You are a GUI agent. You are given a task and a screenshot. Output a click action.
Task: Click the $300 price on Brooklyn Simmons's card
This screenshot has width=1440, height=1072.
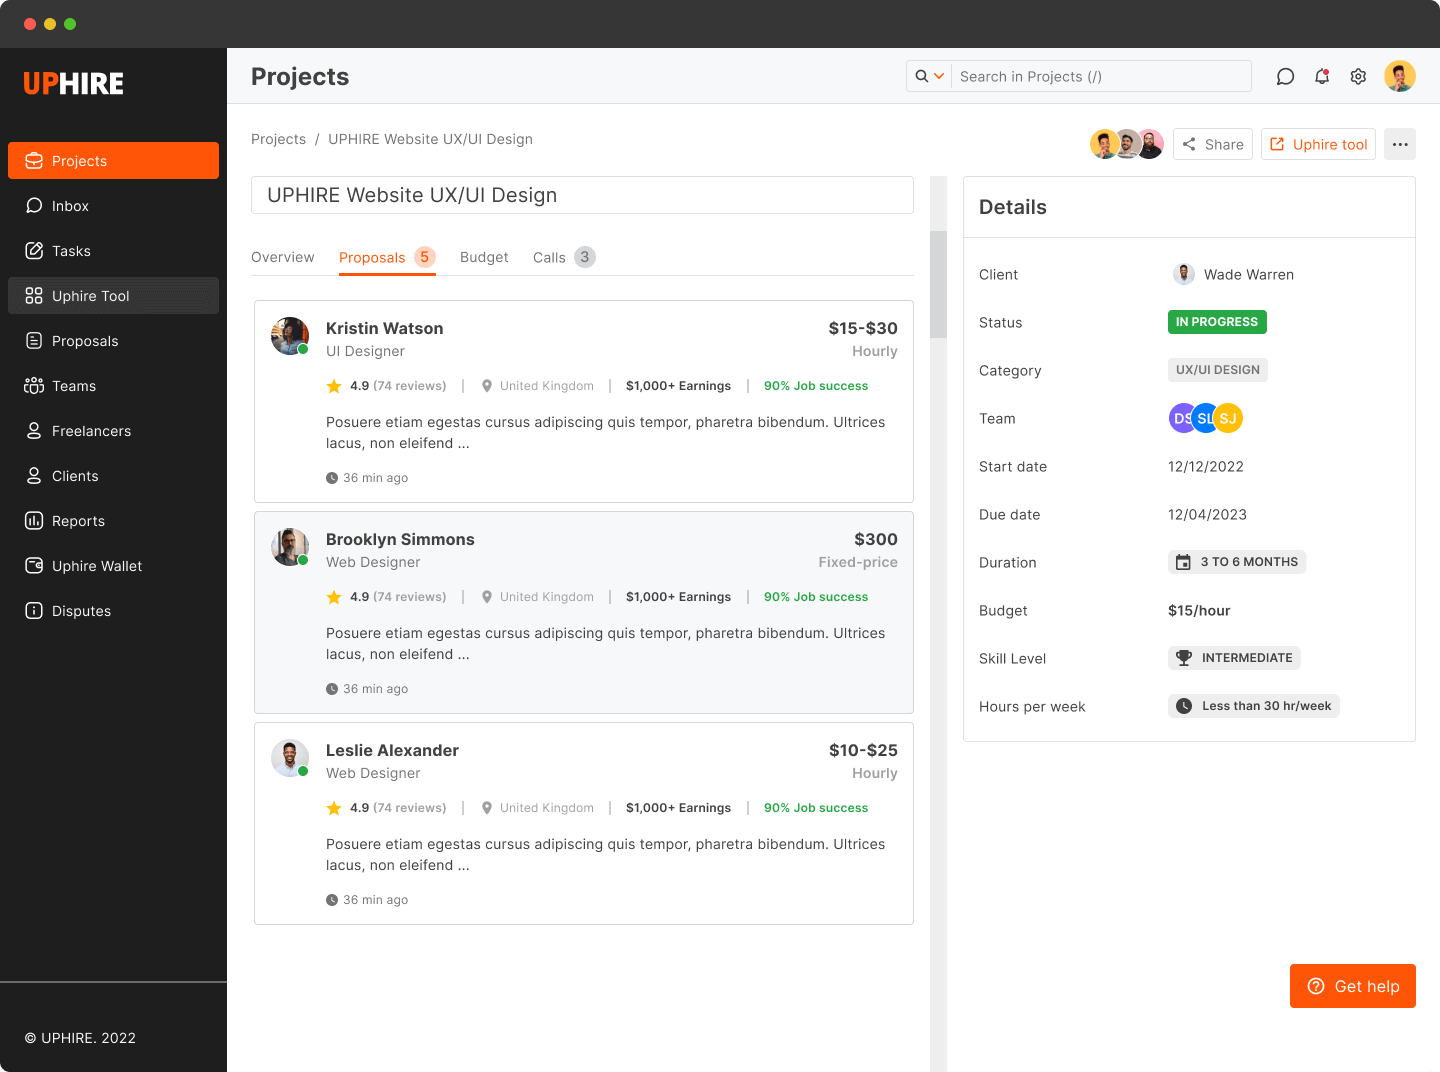(x=876, y=539)
